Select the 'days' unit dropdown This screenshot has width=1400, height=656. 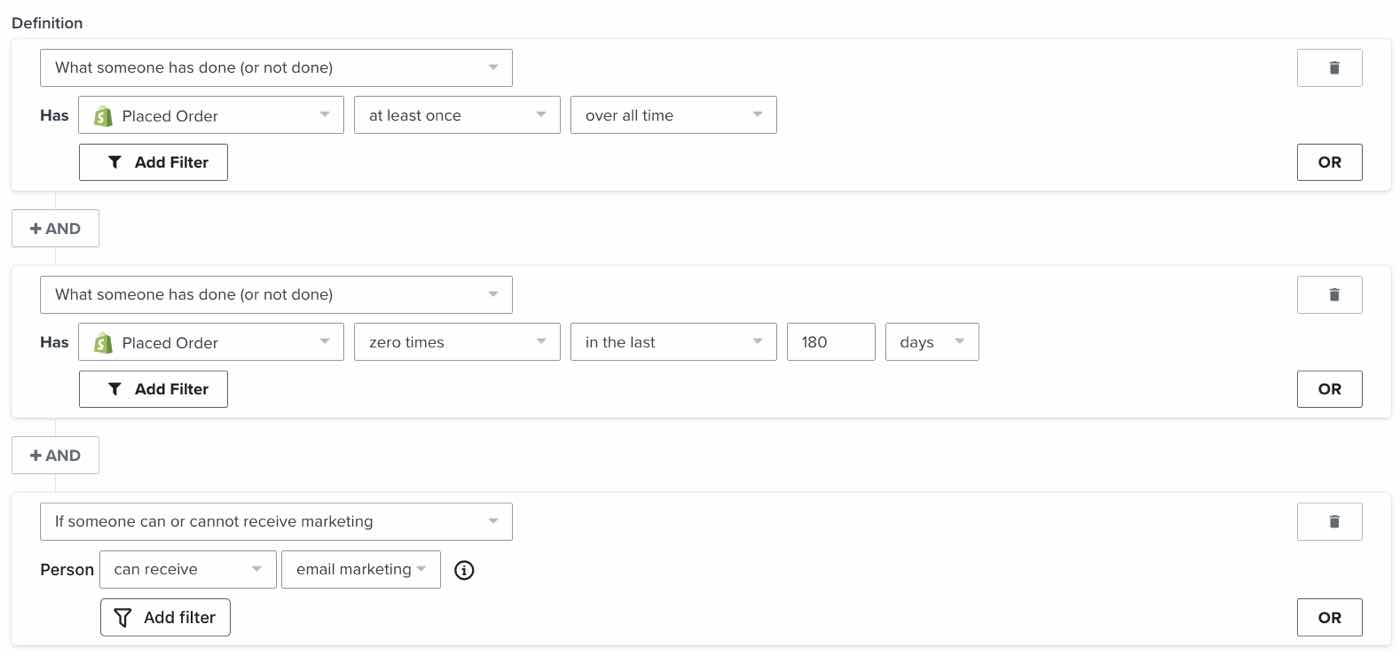click(x=931, y=343)
